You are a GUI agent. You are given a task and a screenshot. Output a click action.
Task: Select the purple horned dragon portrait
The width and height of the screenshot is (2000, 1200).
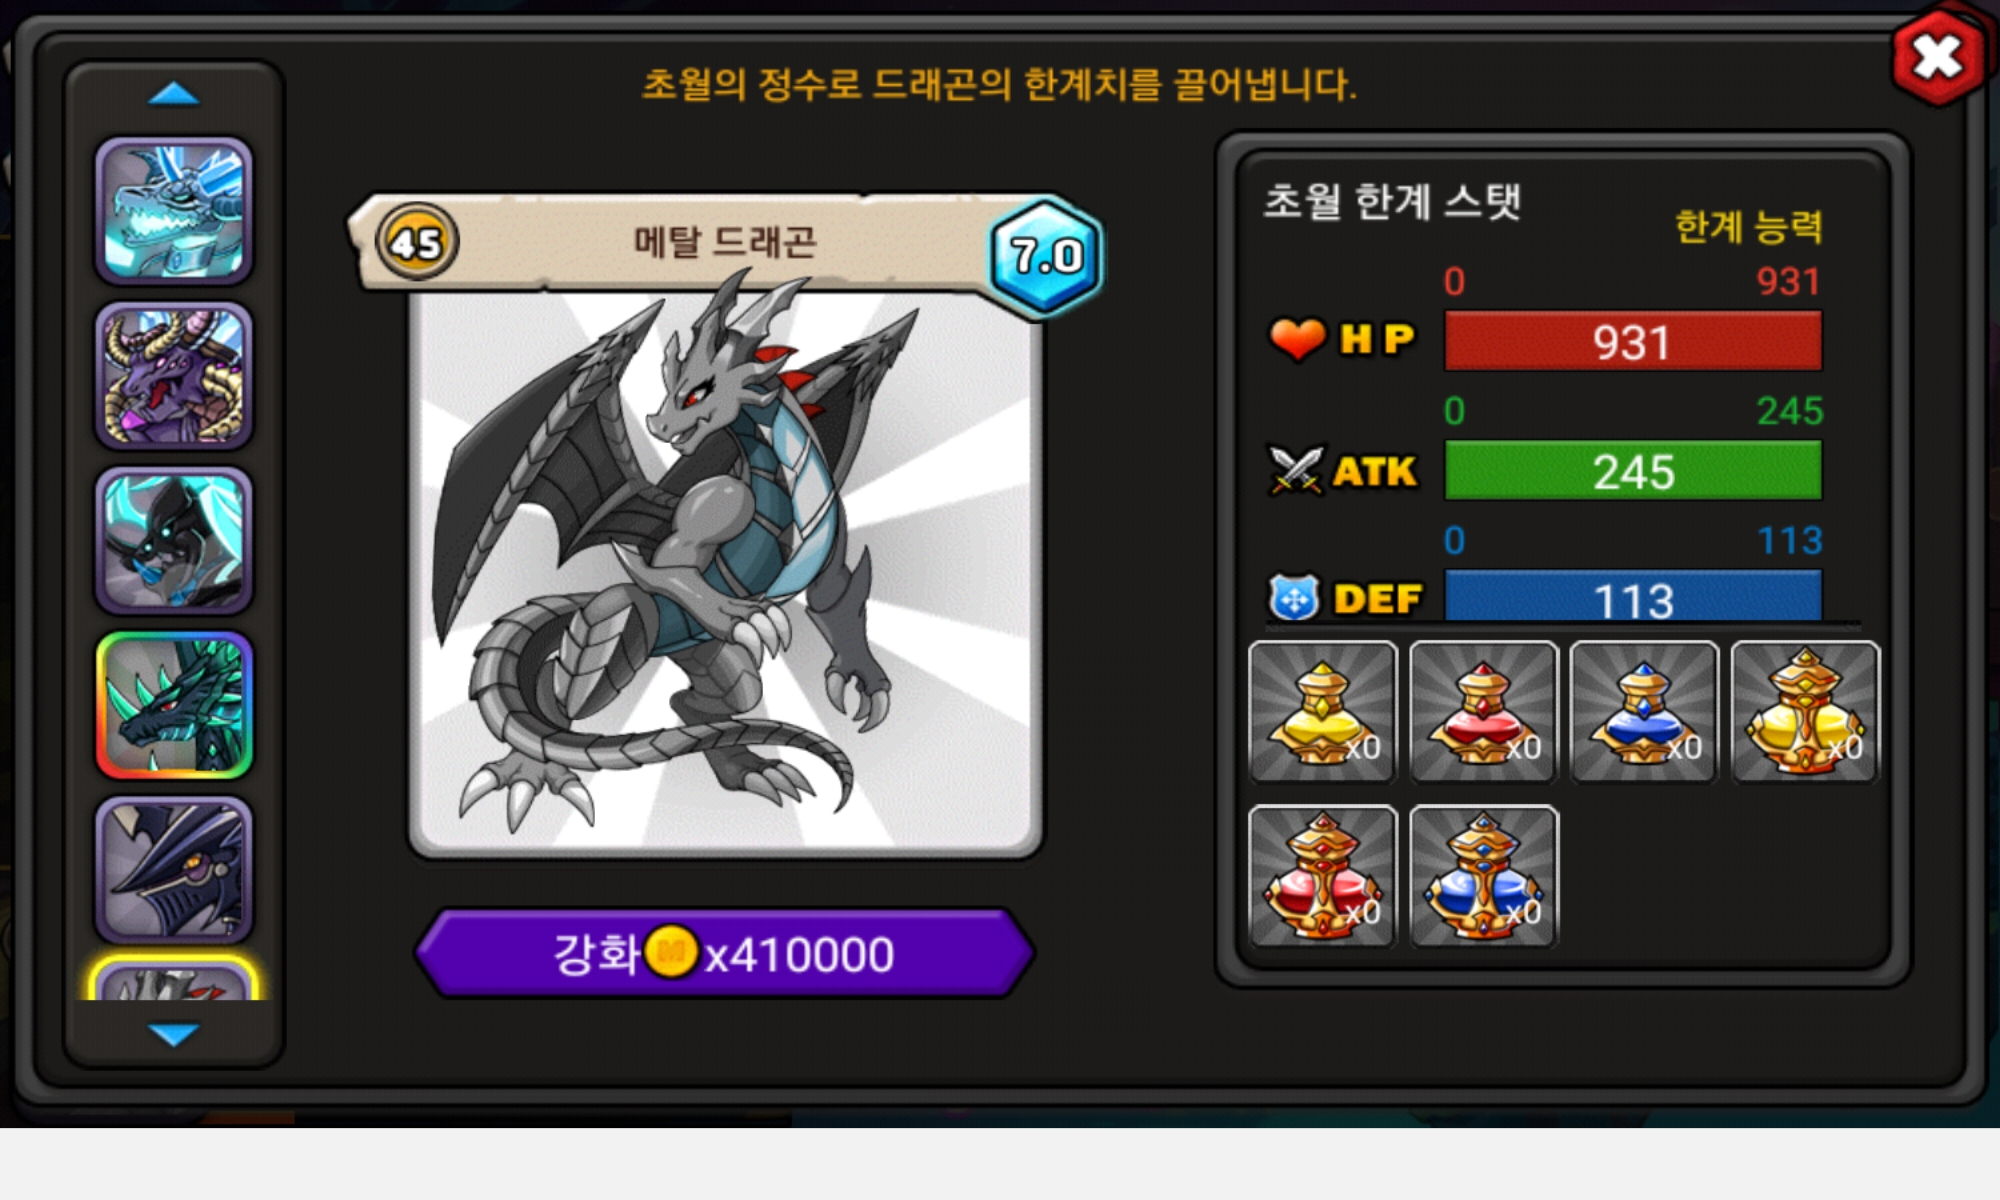pos(174,376)
